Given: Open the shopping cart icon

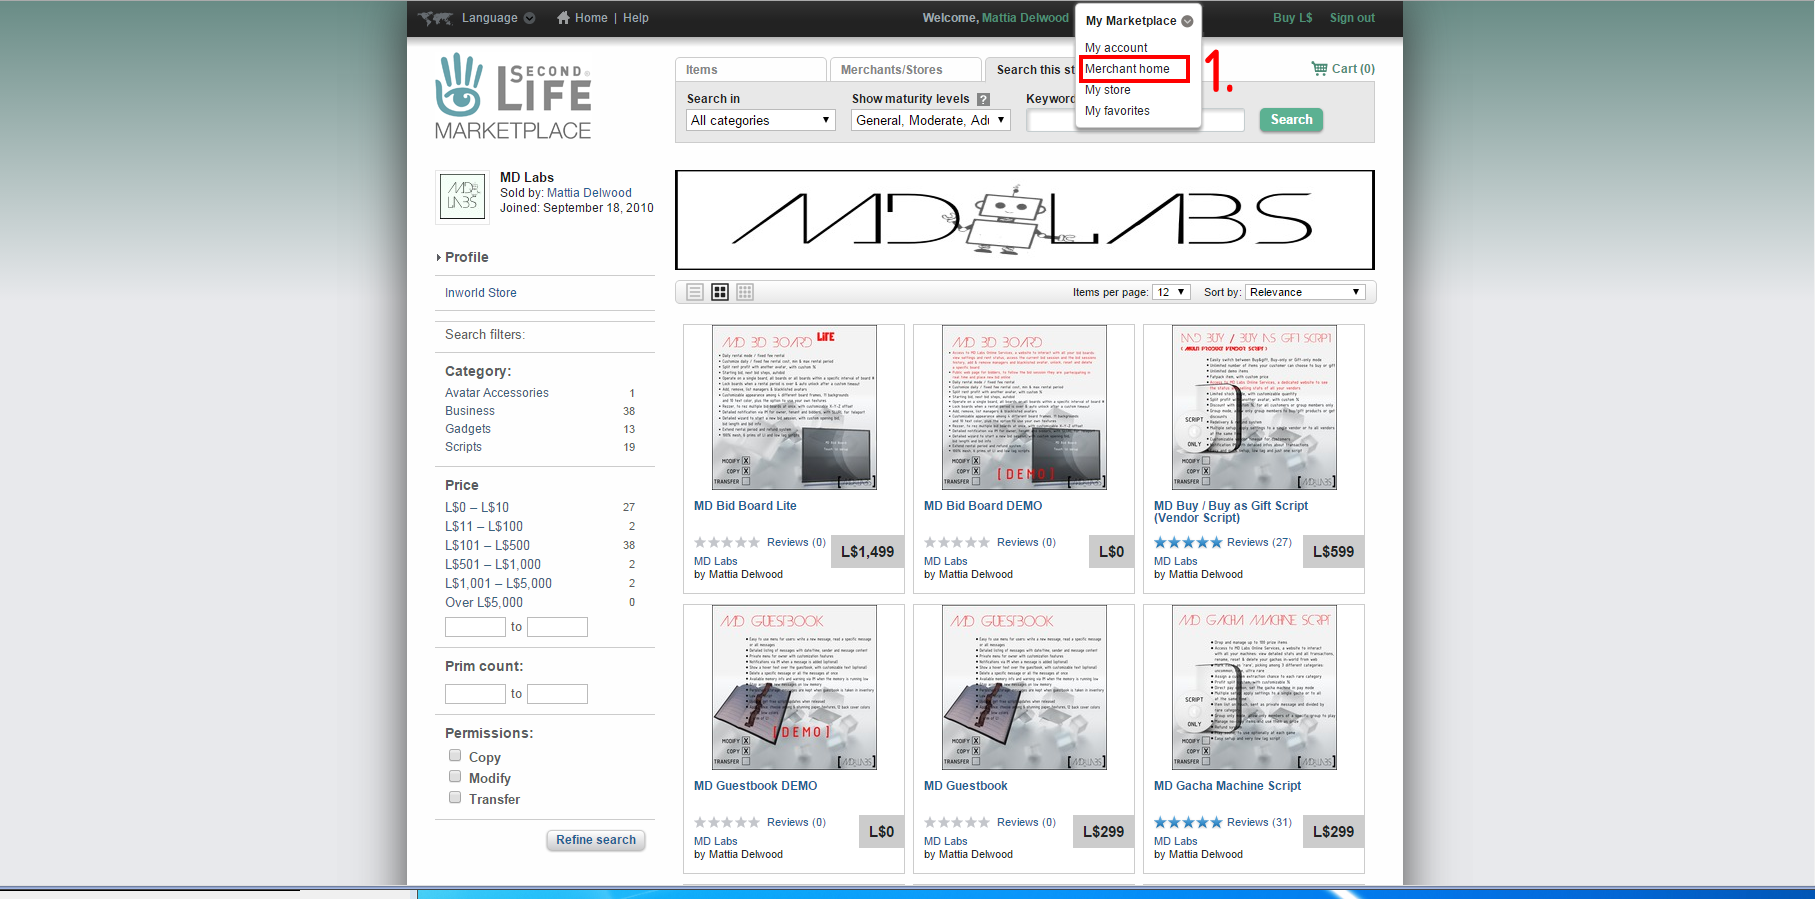Looking at the screenshot, I should 1319,68.
